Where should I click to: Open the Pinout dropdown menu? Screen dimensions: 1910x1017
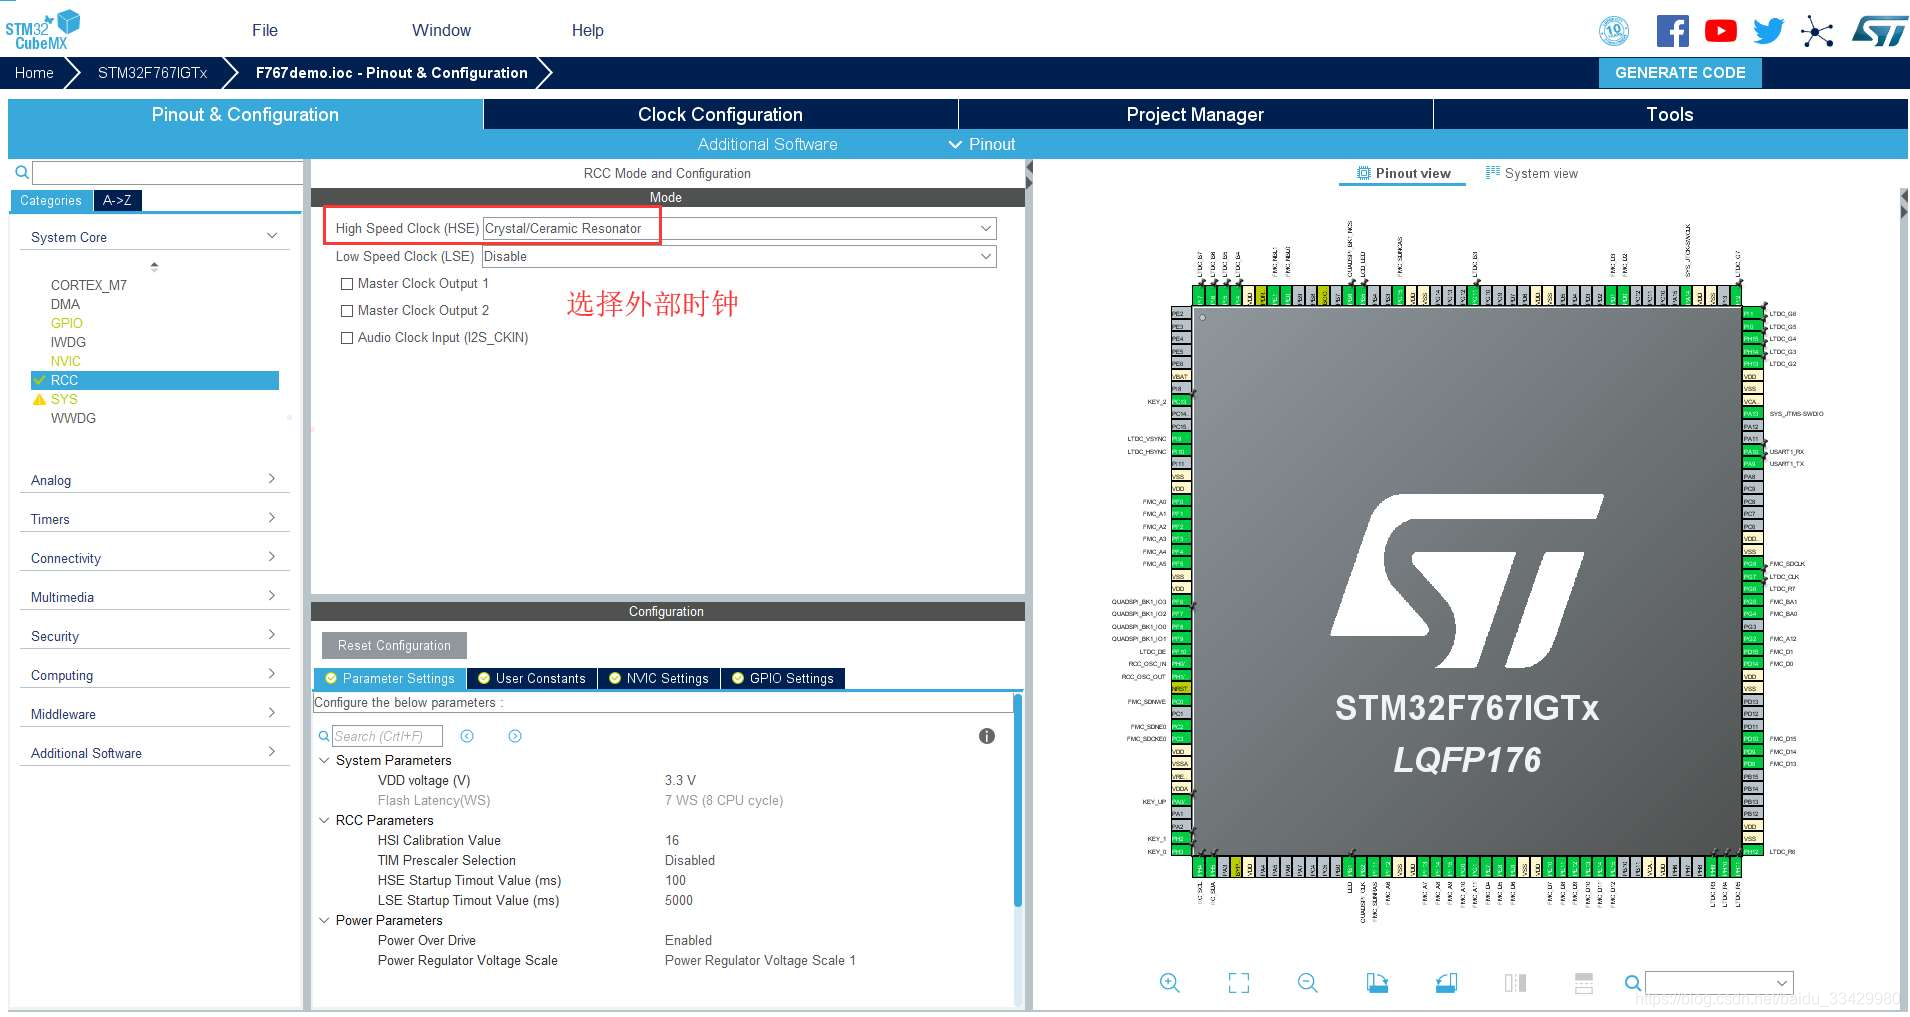point(982,144)
